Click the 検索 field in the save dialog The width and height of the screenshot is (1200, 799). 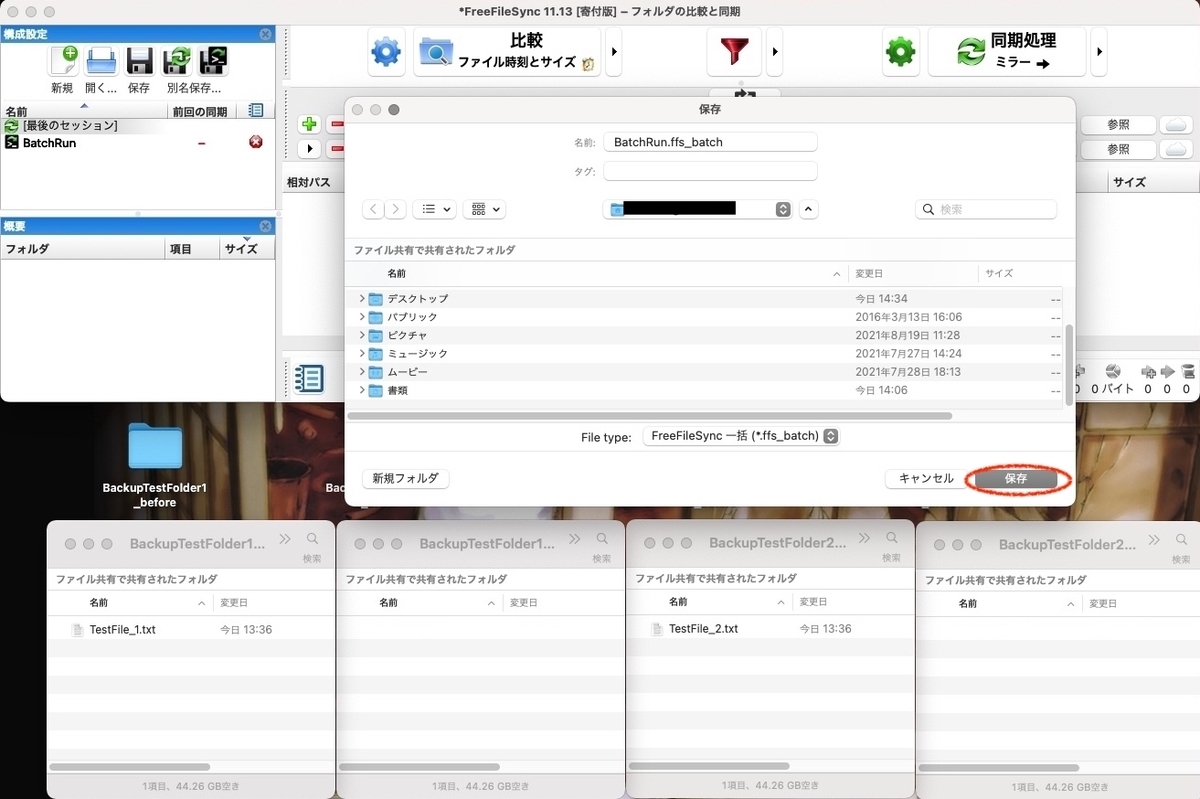point(986,209)
